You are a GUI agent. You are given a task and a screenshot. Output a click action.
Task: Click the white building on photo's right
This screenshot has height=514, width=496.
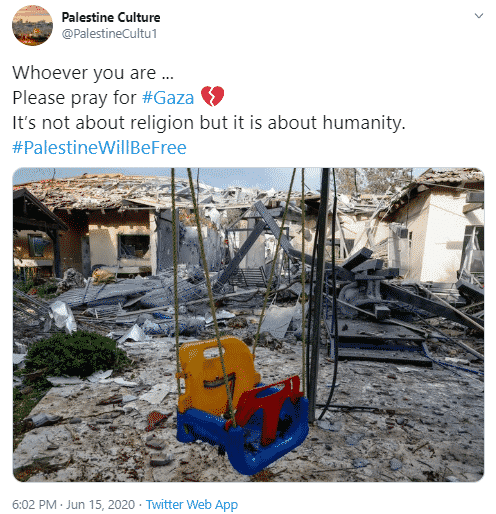click(x=438, y=232)
